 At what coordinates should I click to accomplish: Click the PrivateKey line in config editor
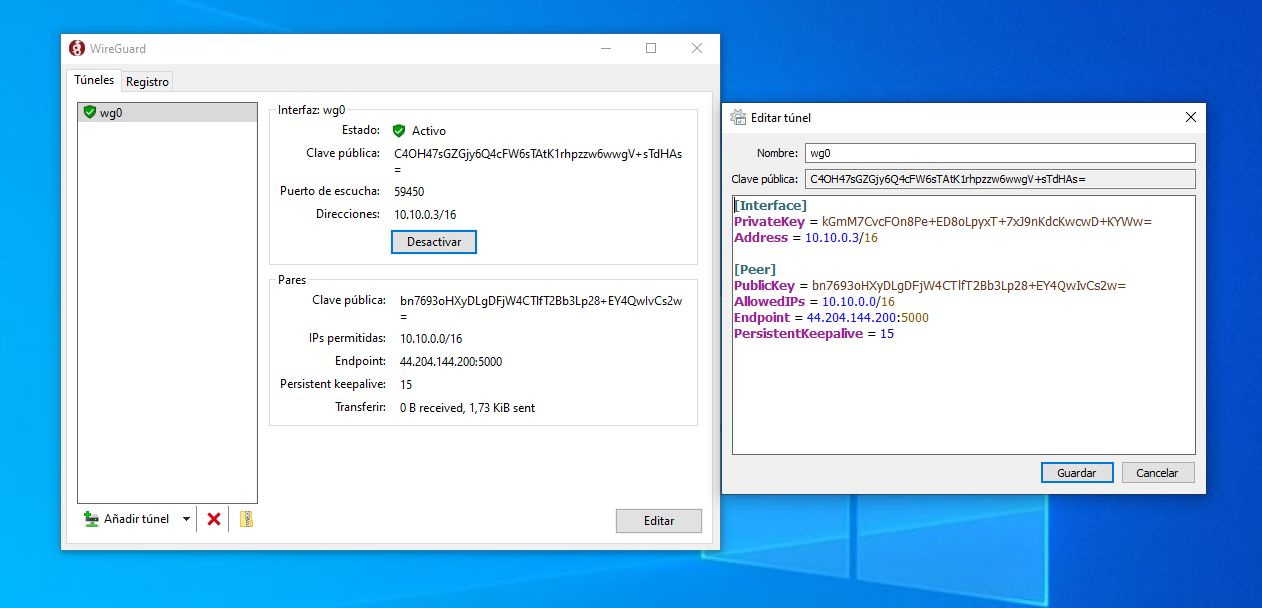click(943, 221)
